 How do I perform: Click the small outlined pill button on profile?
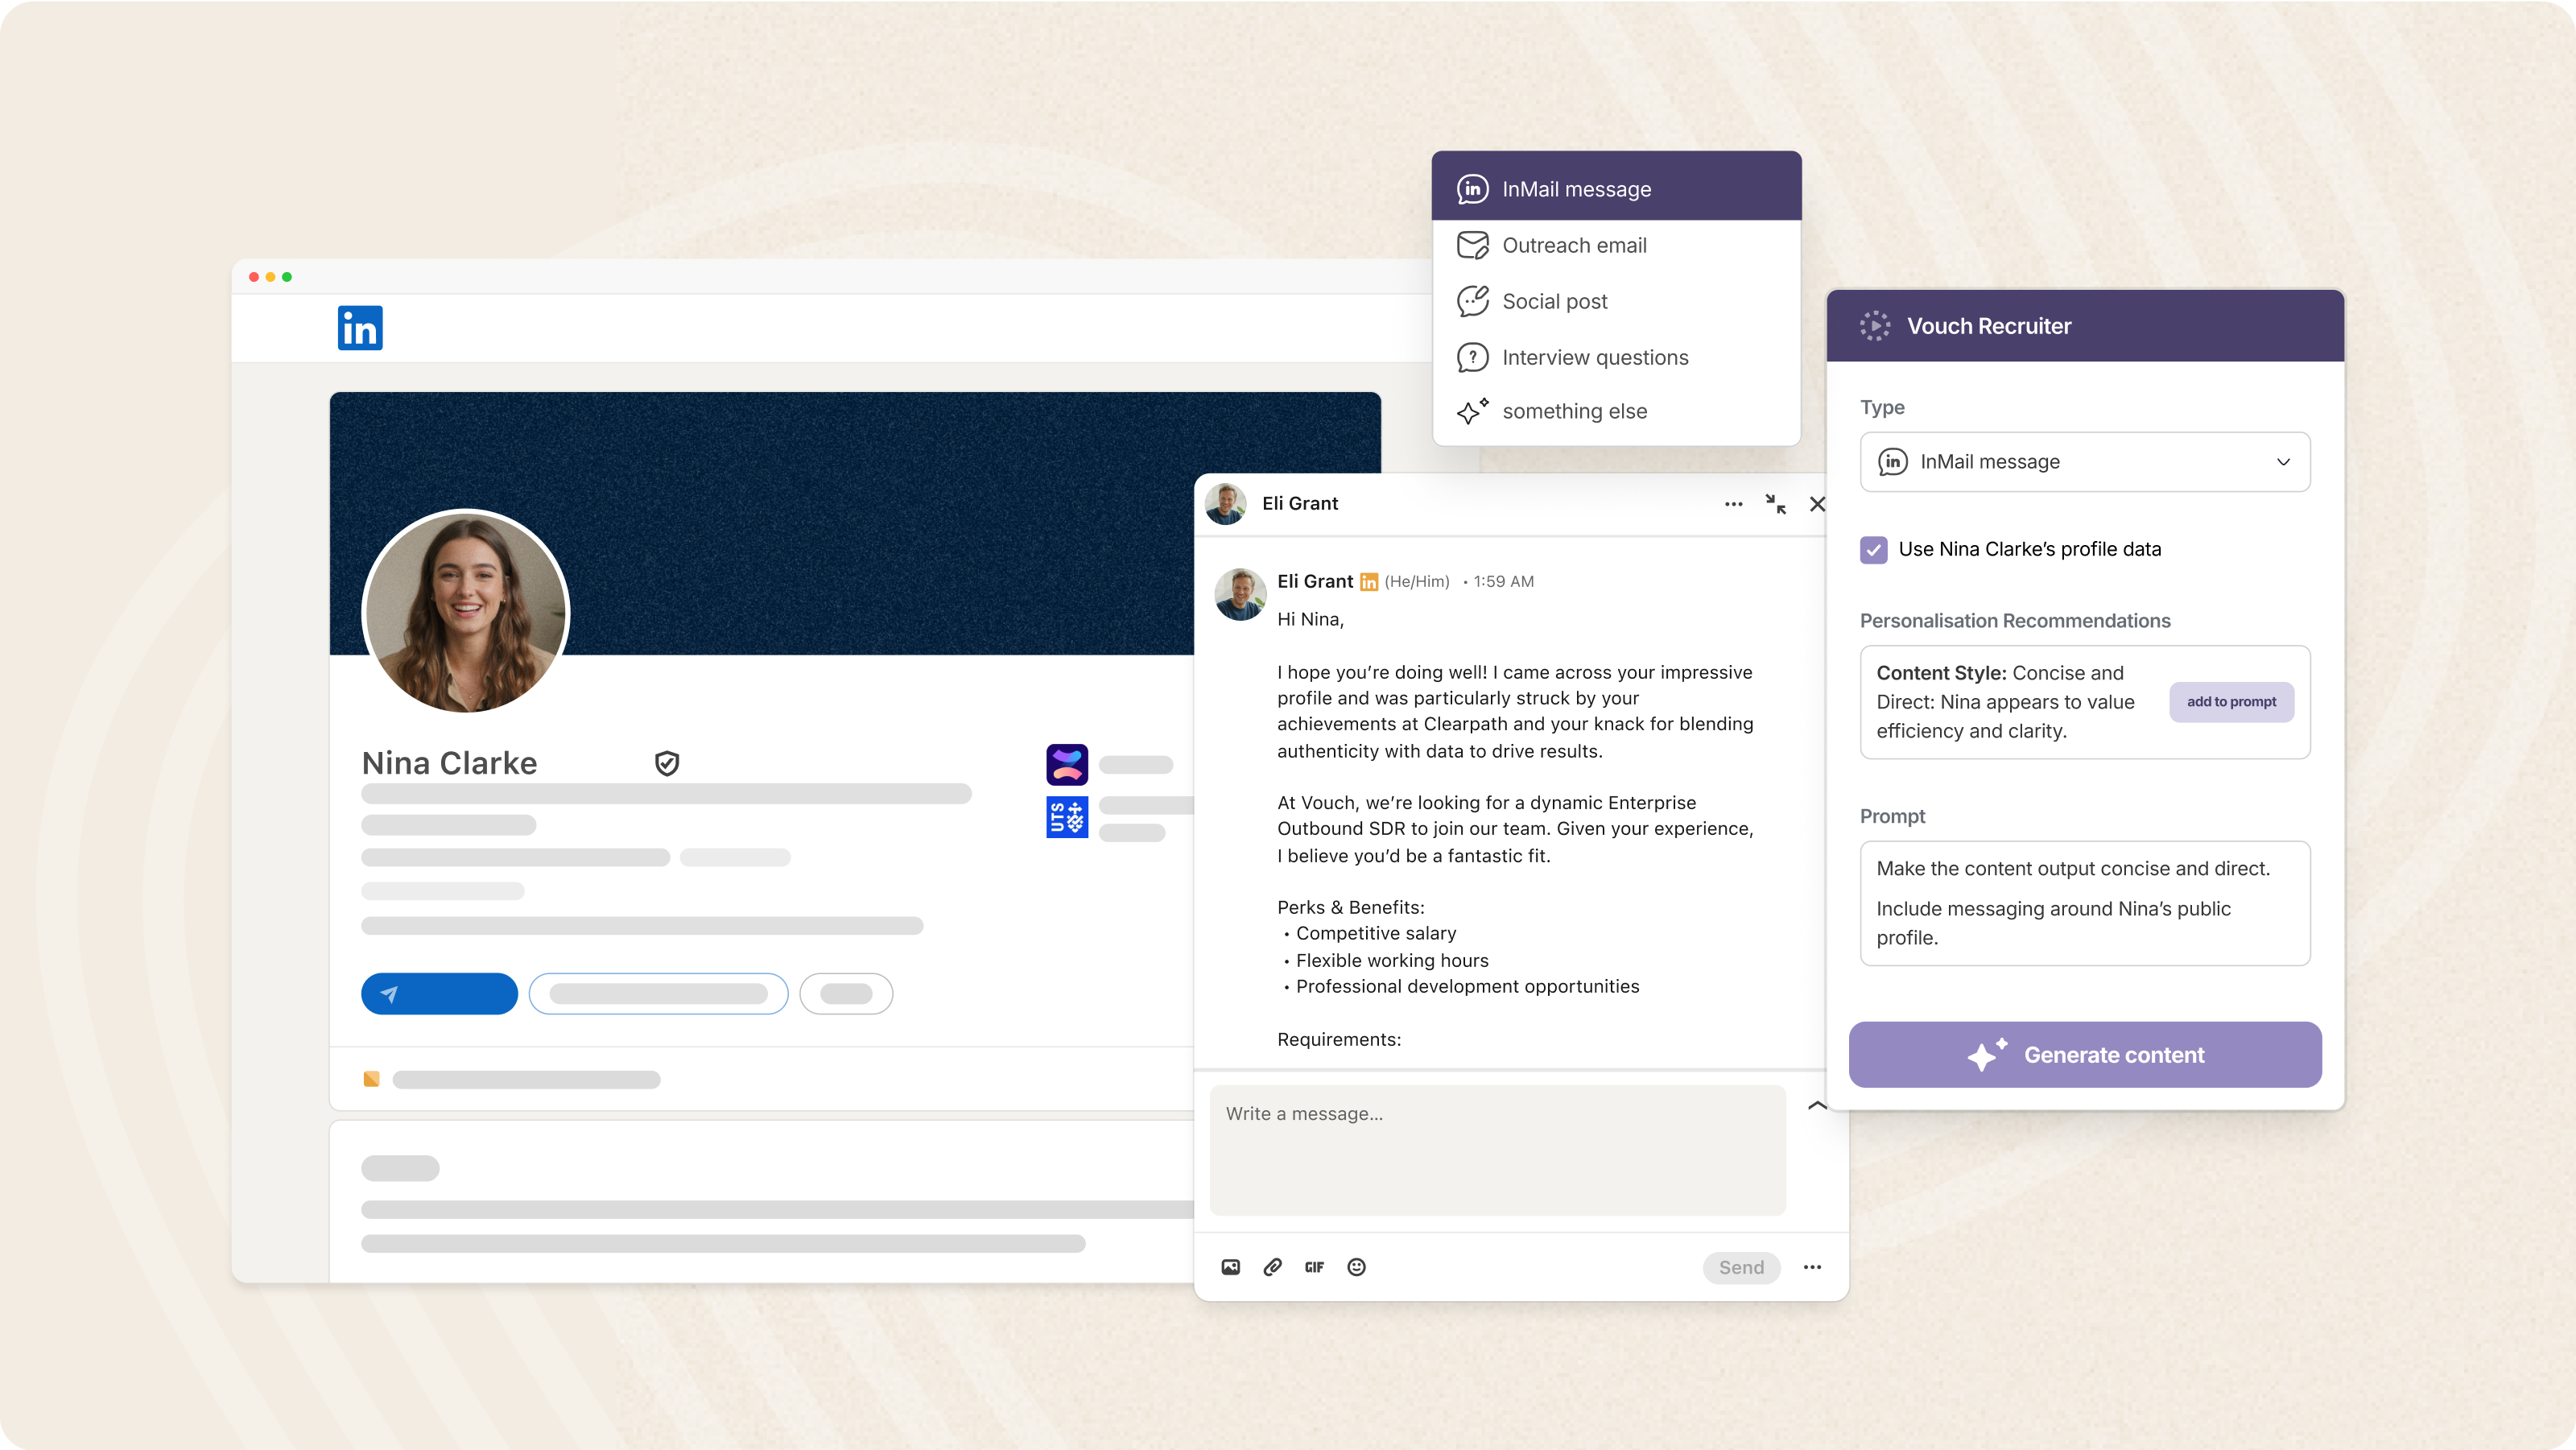pos(846,994)
